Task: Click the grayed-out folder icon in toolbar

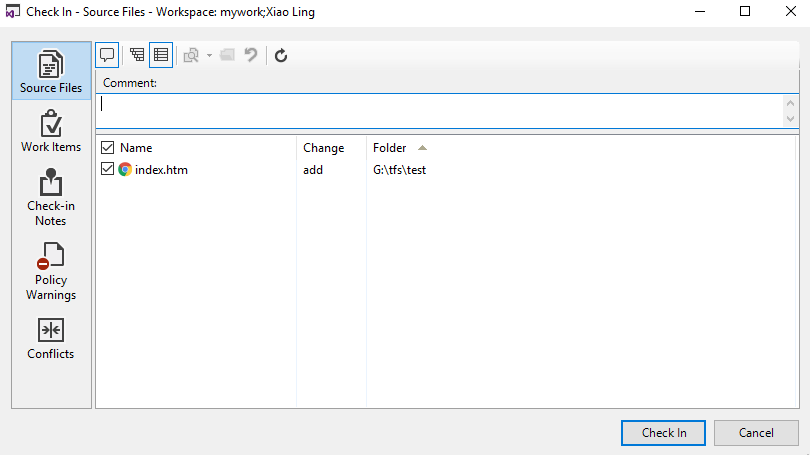Action: (x=227, y=55)
